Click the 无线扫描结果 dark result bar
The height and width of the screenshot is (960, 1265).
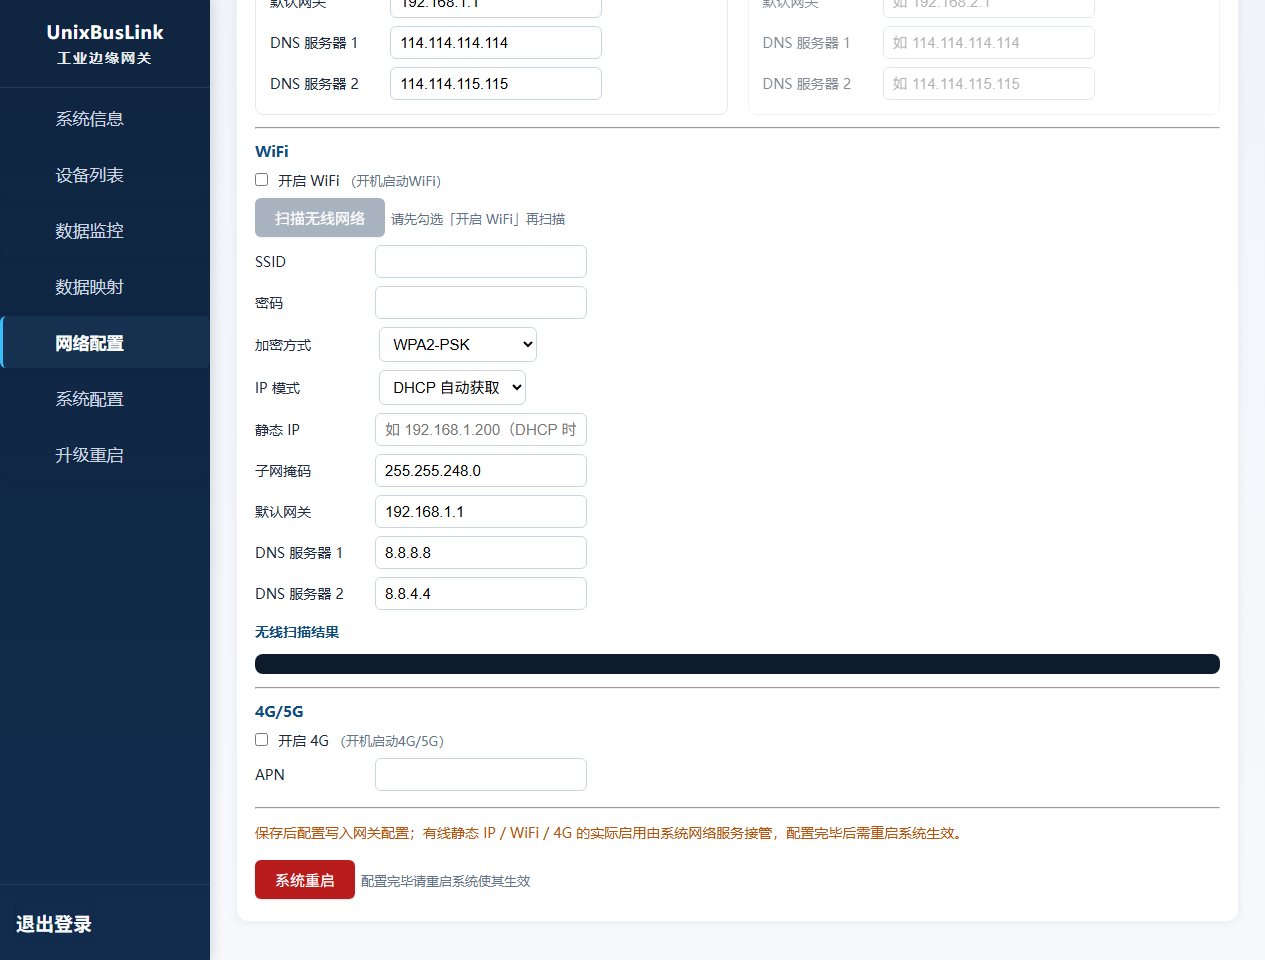tap(737, 664)
